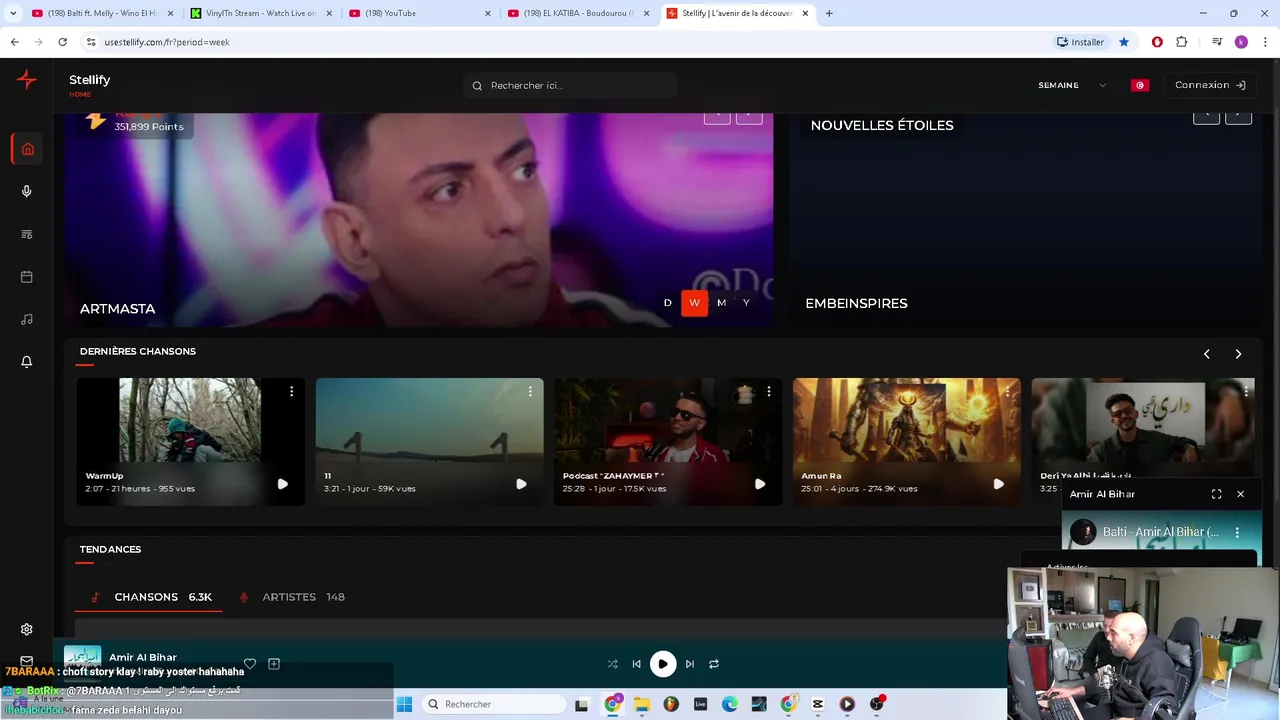Open the music note icon in sidebar
Viewport: 1280px width, 720px height.
(27, 319)
